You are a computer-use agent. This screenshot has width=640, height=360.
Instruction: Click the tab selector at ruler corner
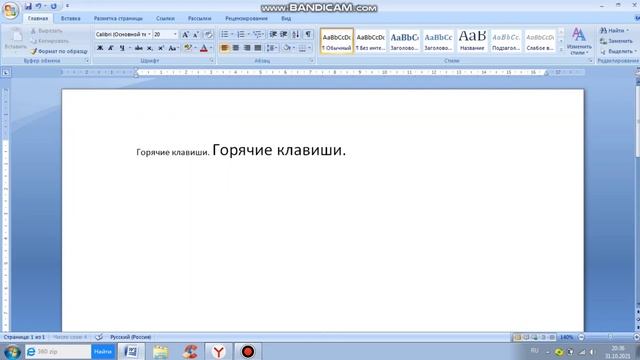[x=6, y=73]
